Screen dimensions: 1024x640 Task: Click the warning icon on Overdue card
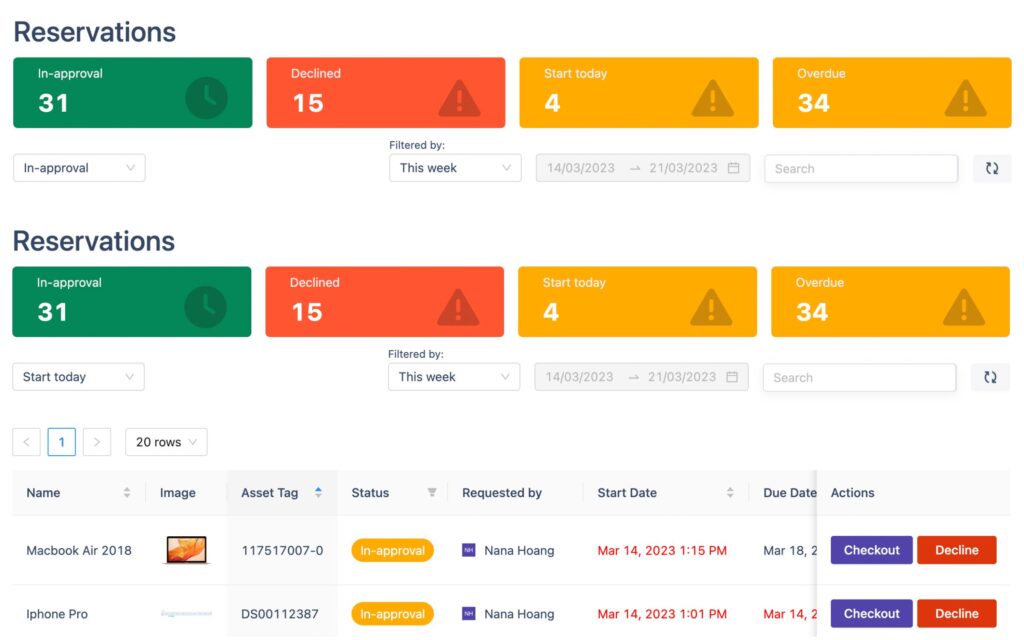click(x=965, y=99)
